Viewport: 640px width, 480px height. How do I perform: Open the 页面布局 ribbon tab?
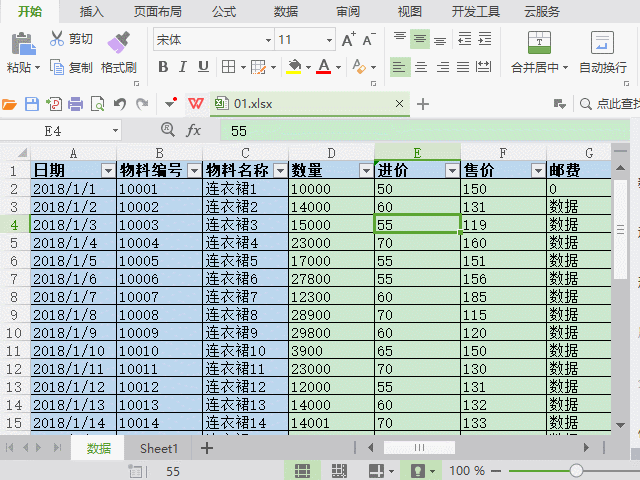tap(158, 11)
